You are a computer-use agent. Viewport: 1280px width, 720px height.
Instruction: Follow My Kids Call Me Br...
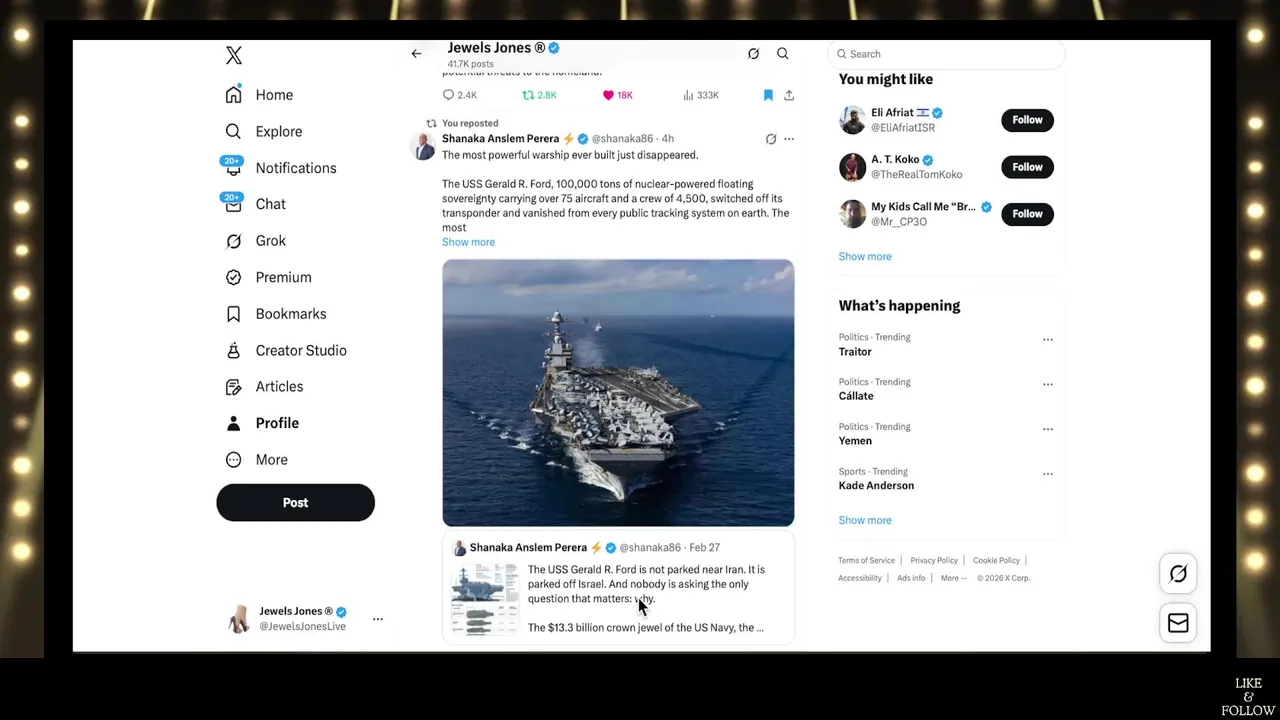[1027, 214]
